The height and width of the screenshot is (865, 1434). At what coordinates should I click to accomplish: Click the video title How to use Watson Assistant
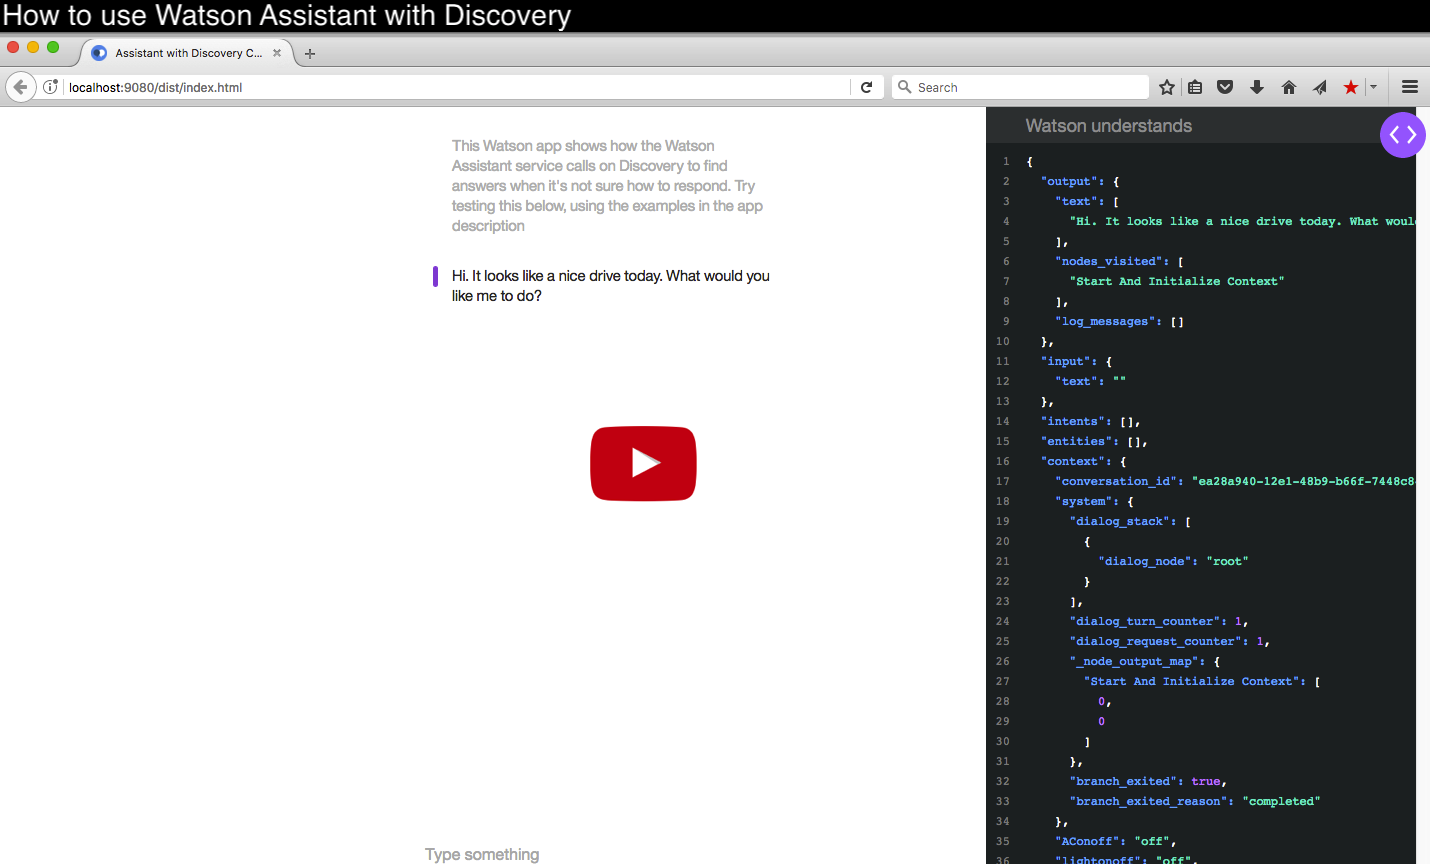coord(287,16)
